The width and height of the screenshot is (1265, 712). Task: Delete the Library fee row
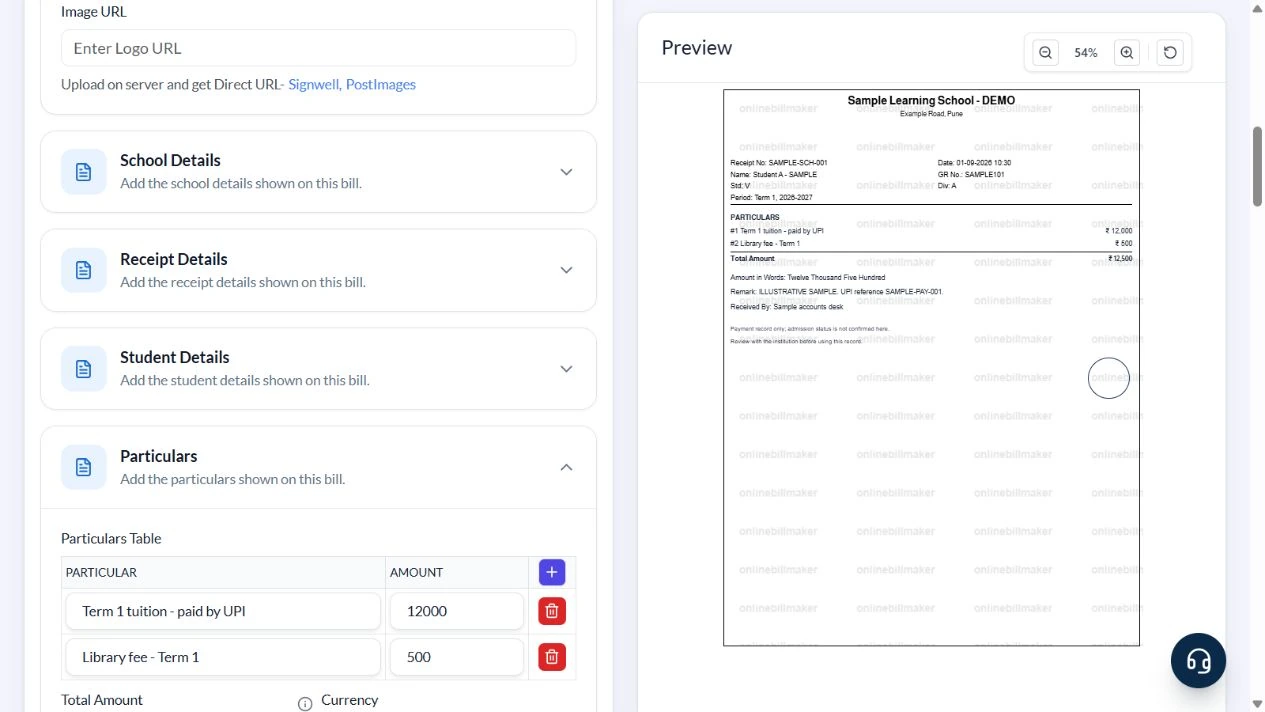[552, 657]
